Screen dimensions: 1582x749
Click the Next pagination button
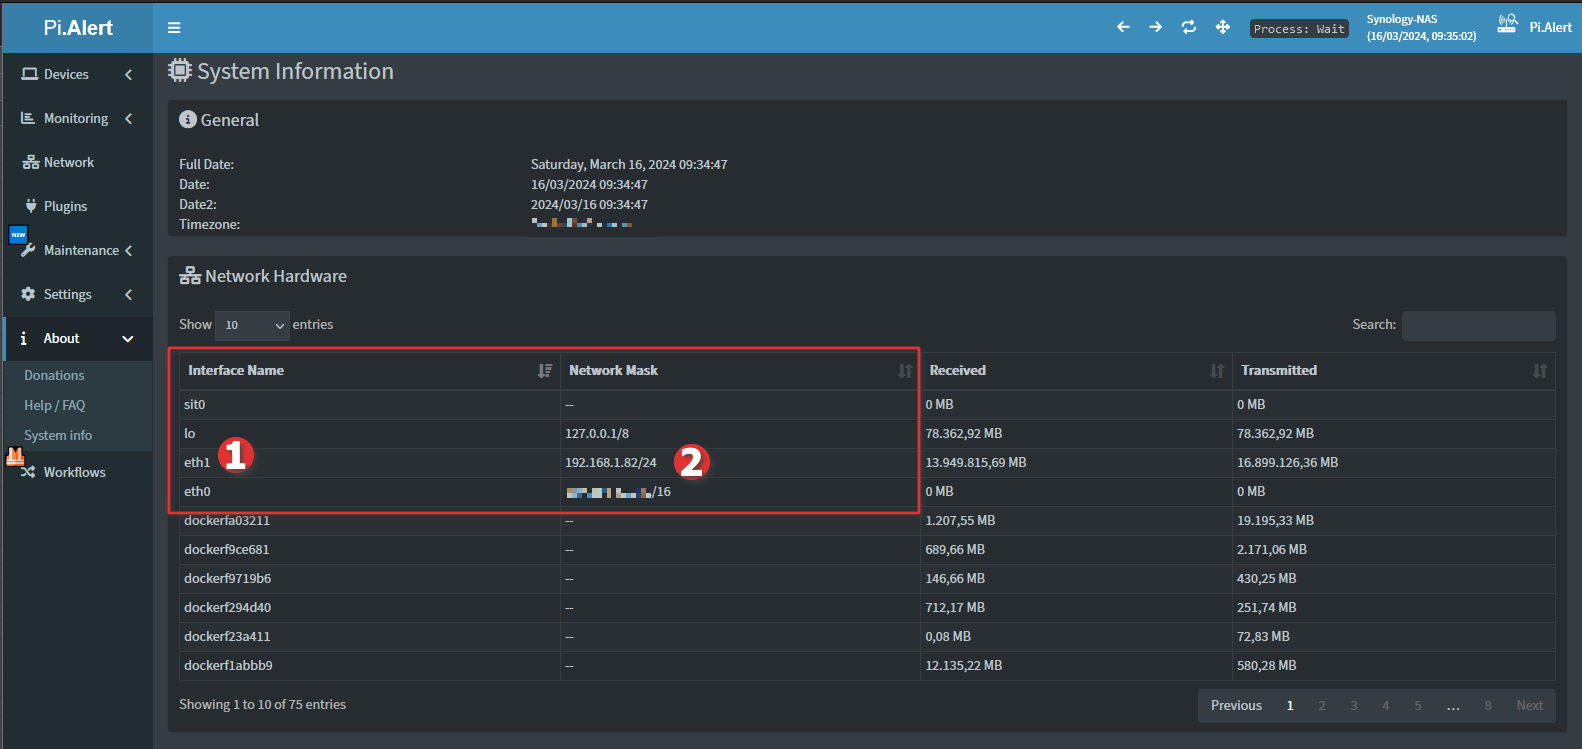point(1529,705)
